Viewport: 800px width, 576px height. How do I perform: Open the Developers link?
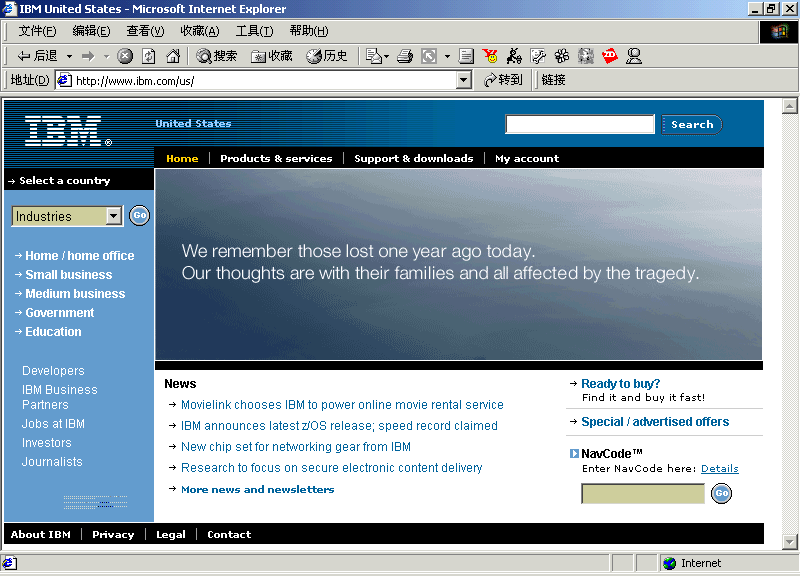[x=53, y=371]
